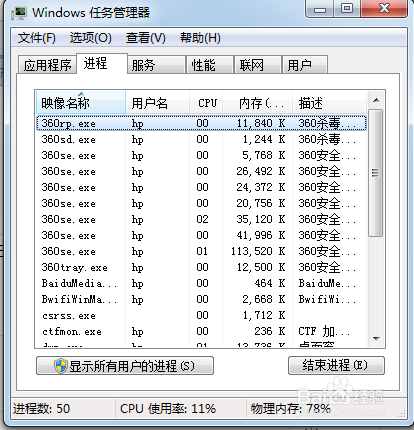Sort by 用户名 column header
Image resolution: width=414 pixels, height=430 pixels.
[x=158, y=103]
